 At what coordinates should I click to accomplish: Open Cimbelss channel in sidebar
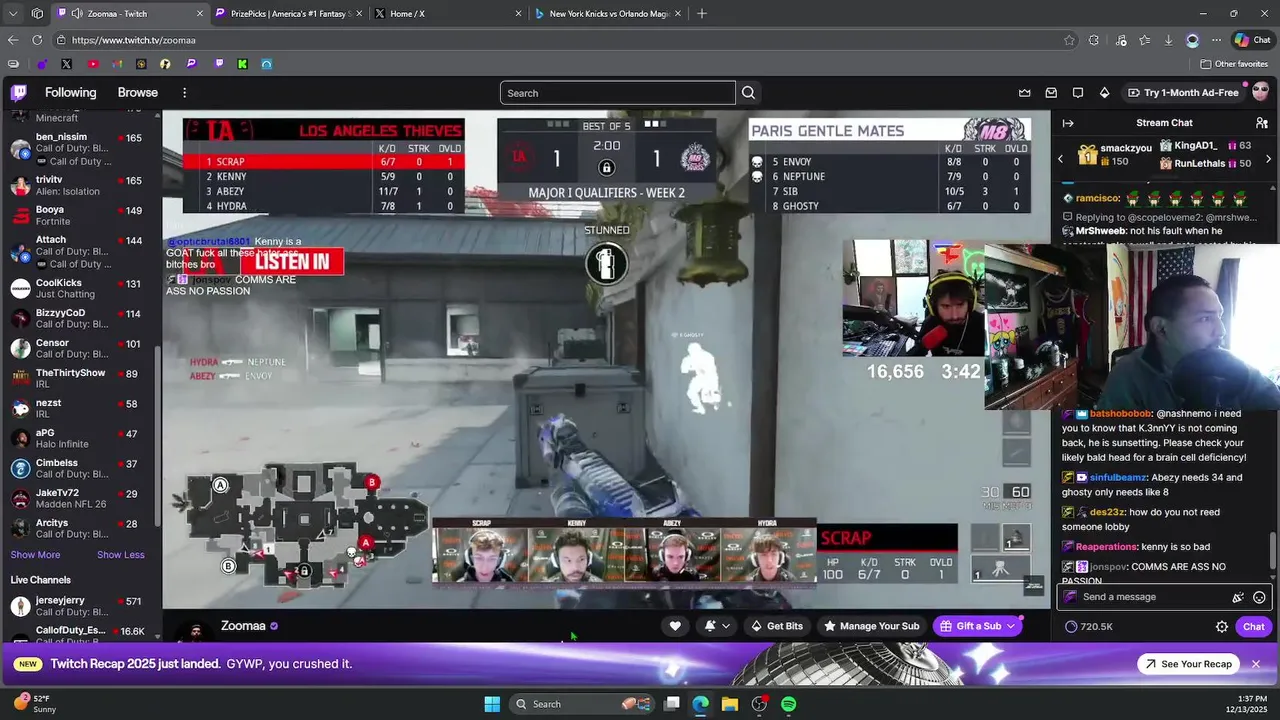click(80, 468)
